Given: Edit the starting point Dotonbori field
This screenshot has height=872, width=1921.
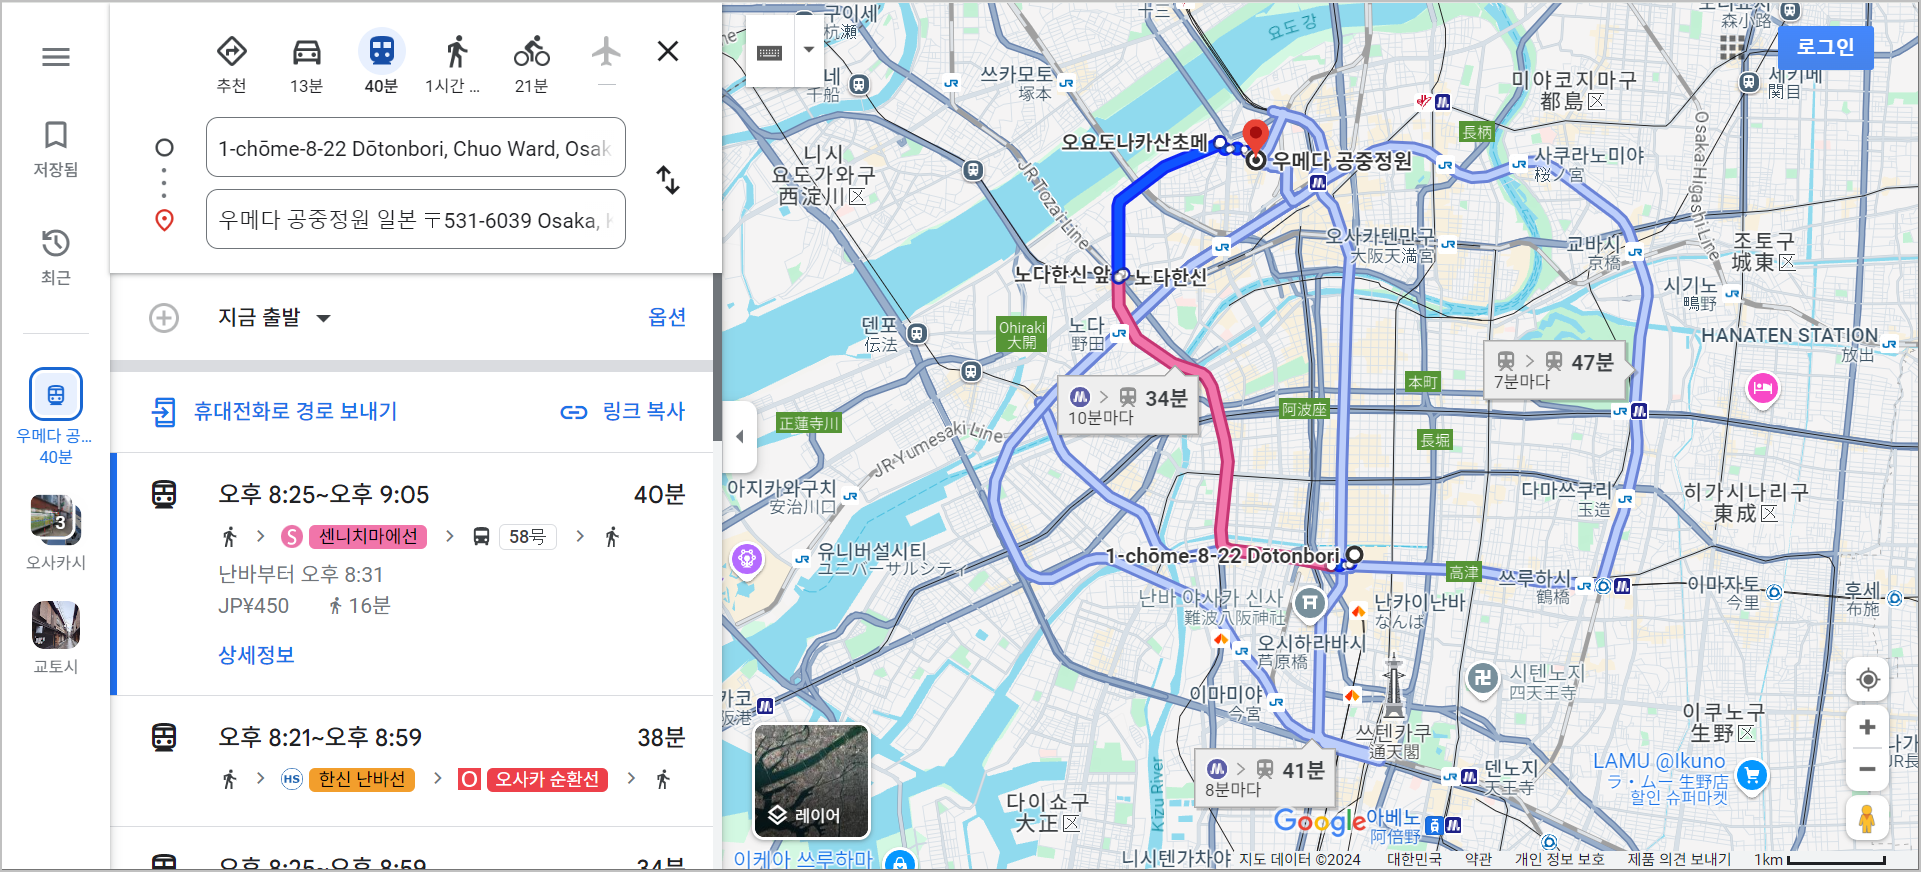Looking at the screenshot, I should pos(416,148).
